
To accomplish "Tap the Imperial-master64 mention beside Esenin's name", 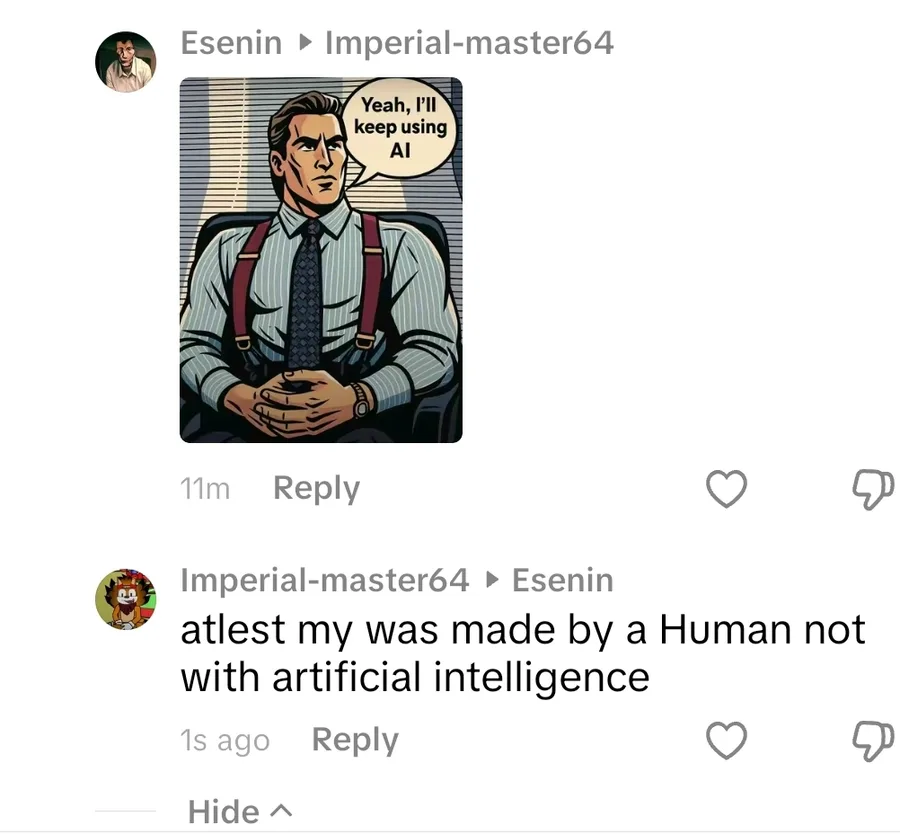I will click(x=470, y=43).
